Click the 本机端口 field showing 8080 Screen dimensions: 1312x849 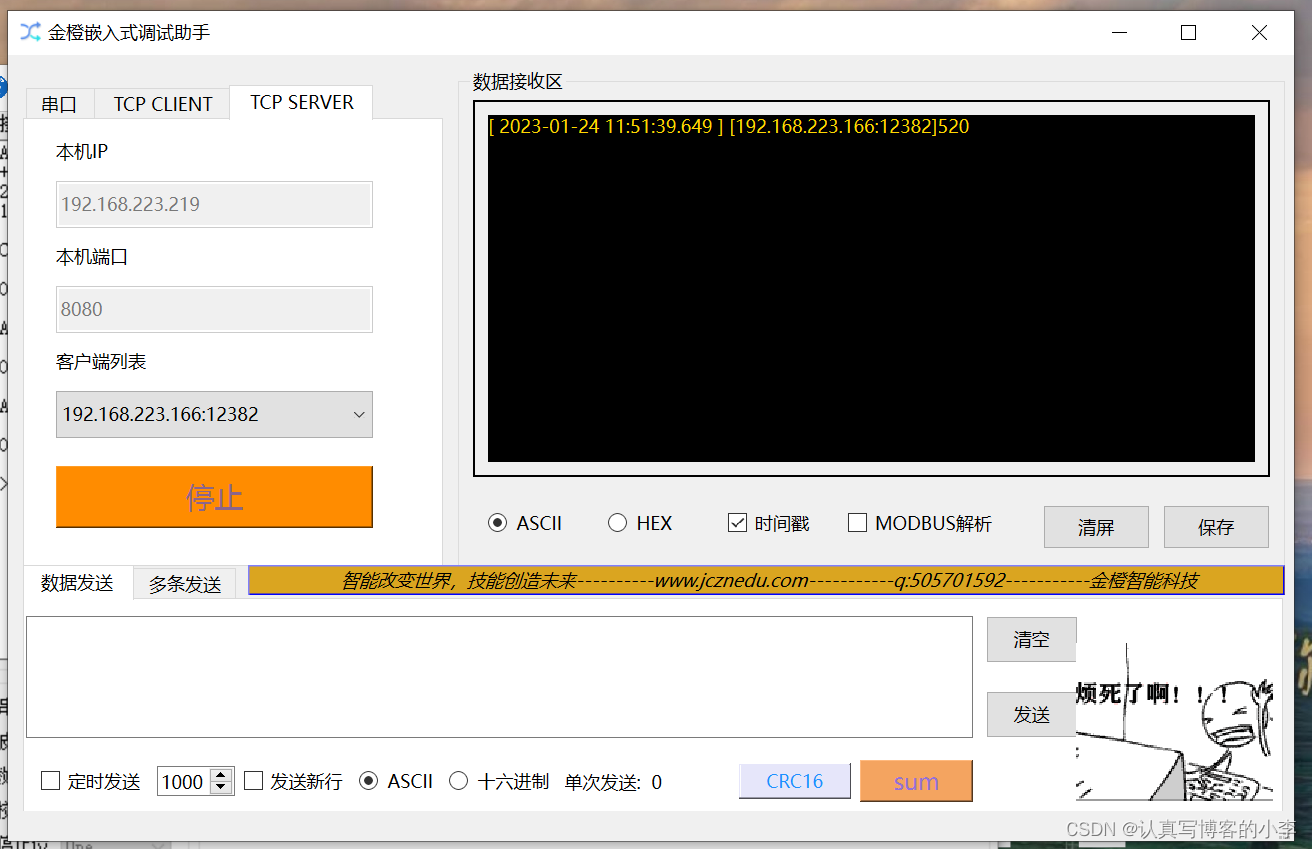[214, 309]
